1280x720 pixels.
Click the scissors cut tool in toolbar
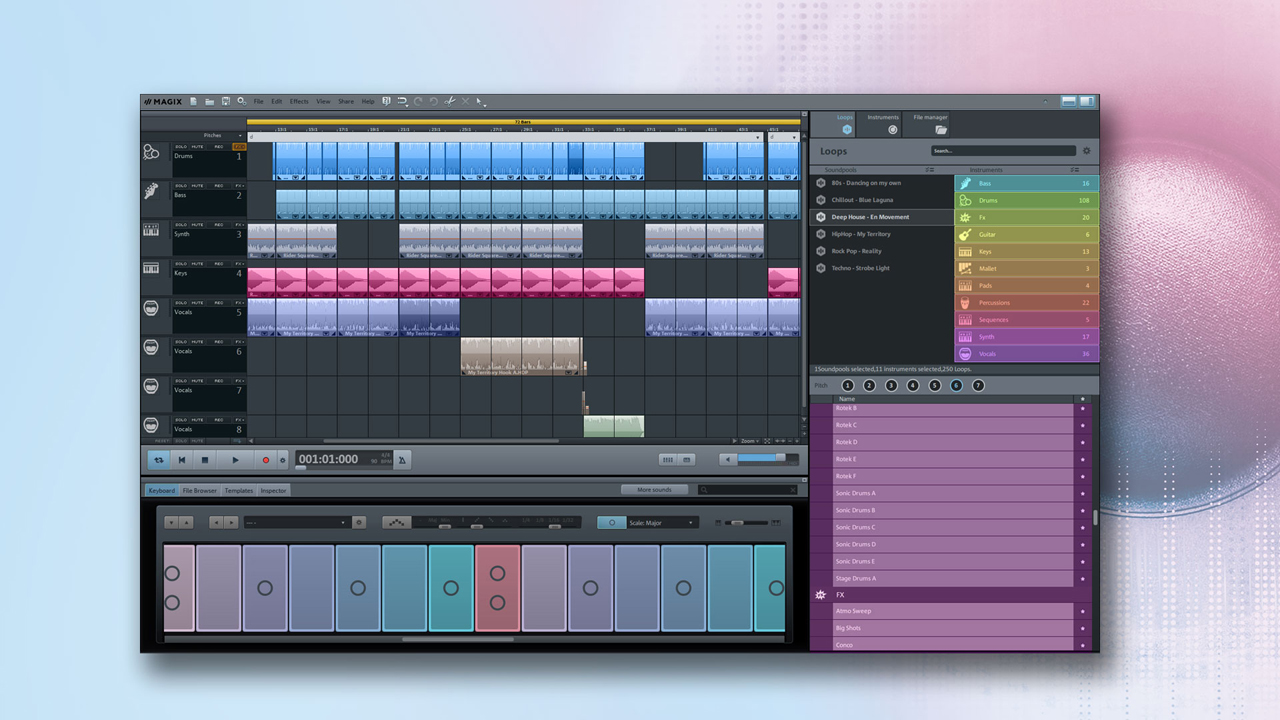(x=450, y=101)
